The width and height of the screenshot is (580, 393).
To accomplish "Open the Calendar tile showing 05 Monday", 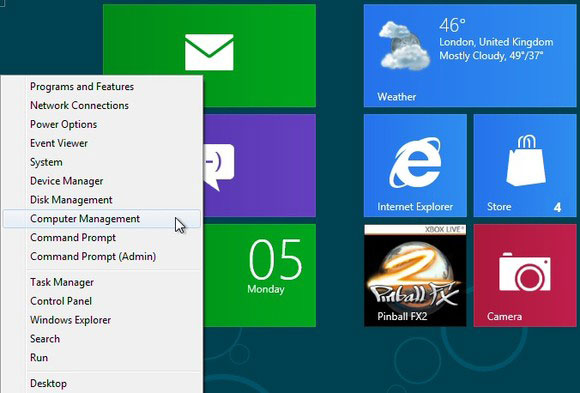I will (259, 275).
